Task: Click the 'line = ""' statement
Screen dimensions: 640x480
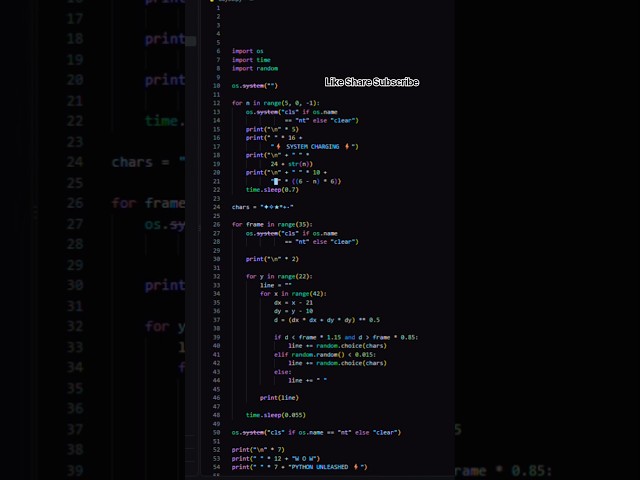Action: pyautogui.click(x=276, y=285)
